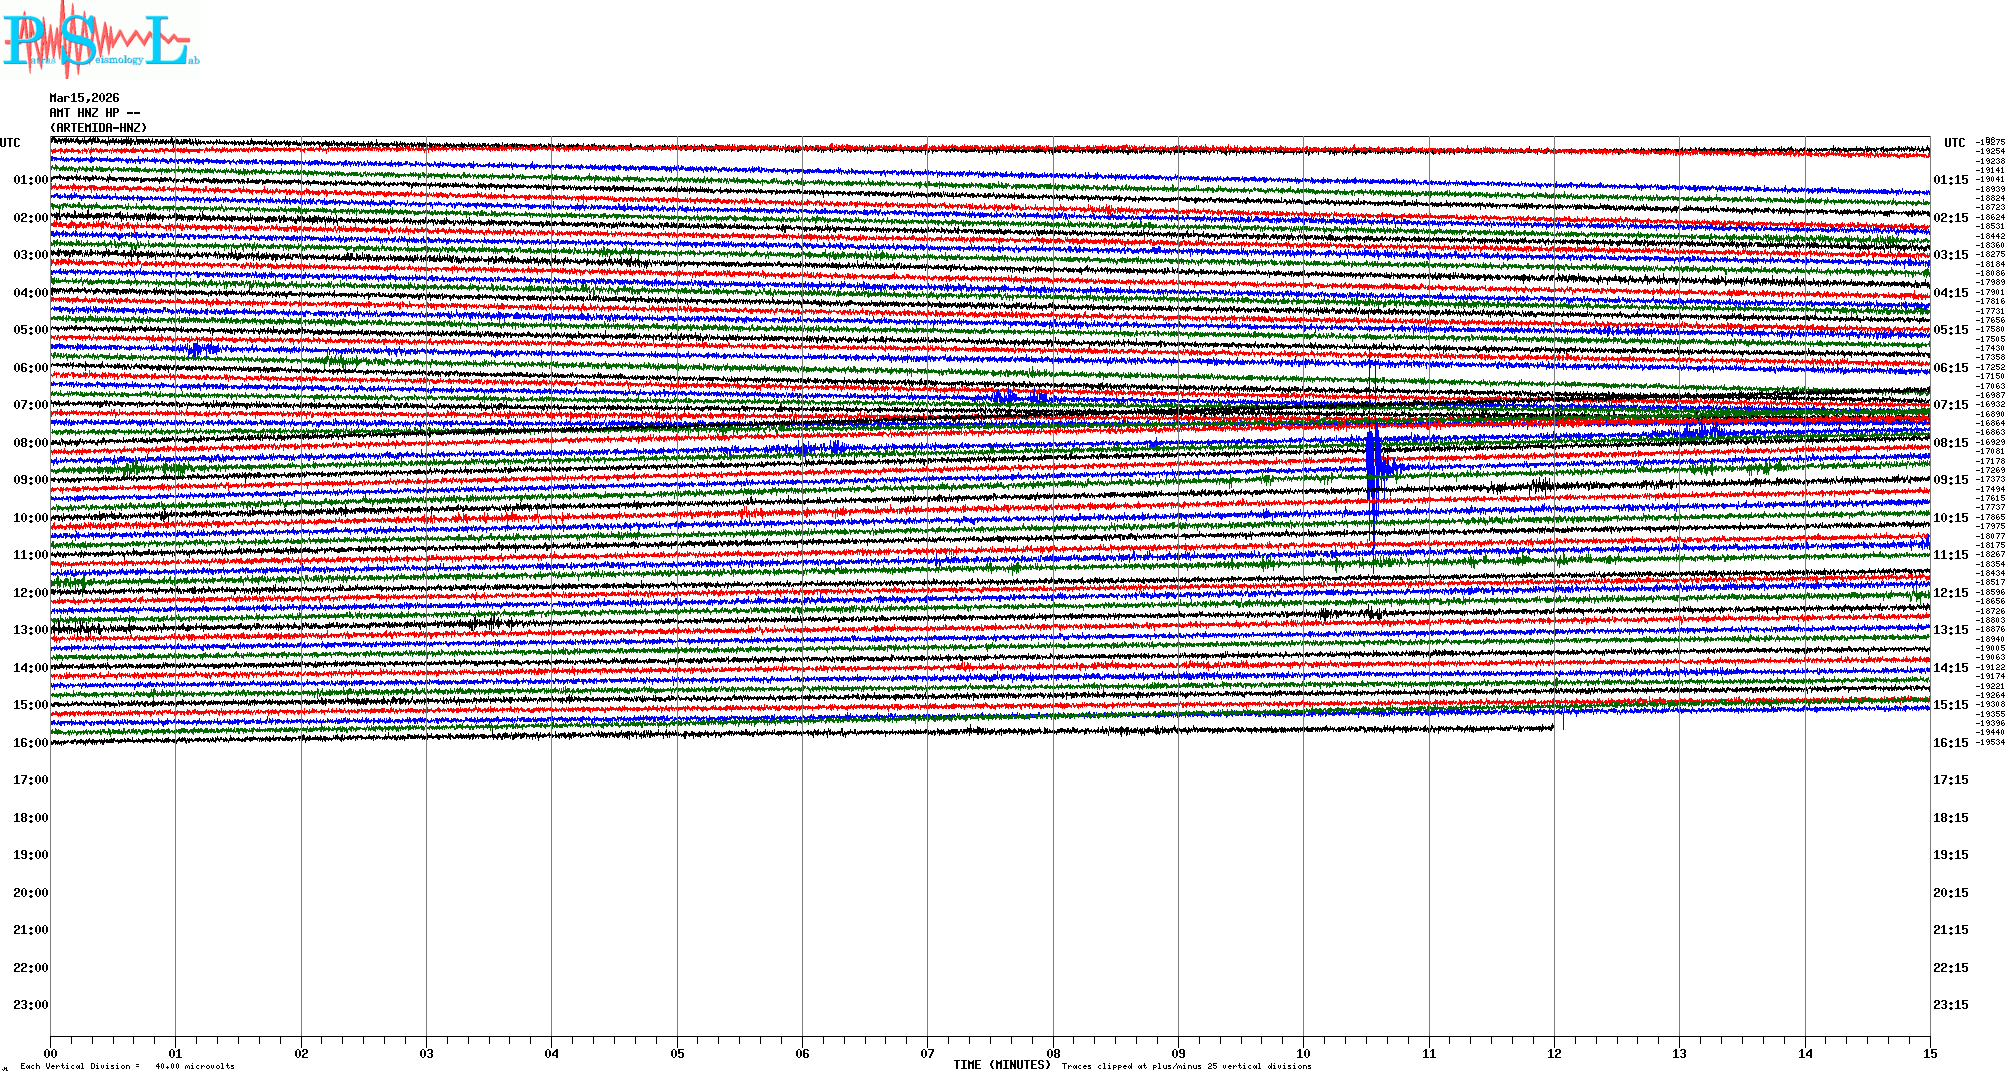This screenshot has width=2010, height=1080.
Task: Click the AMT HNZ HP station label
Action: (94, 113)
